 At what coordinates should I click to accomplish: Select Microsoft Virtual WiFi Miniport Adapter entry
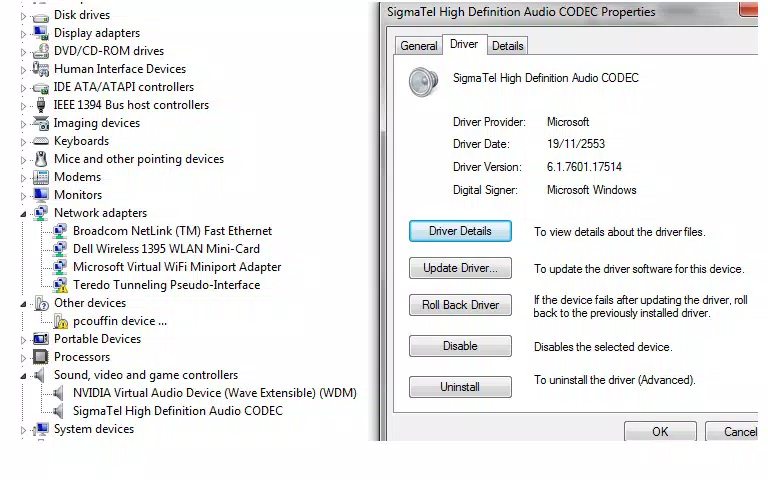coord(177,267)
